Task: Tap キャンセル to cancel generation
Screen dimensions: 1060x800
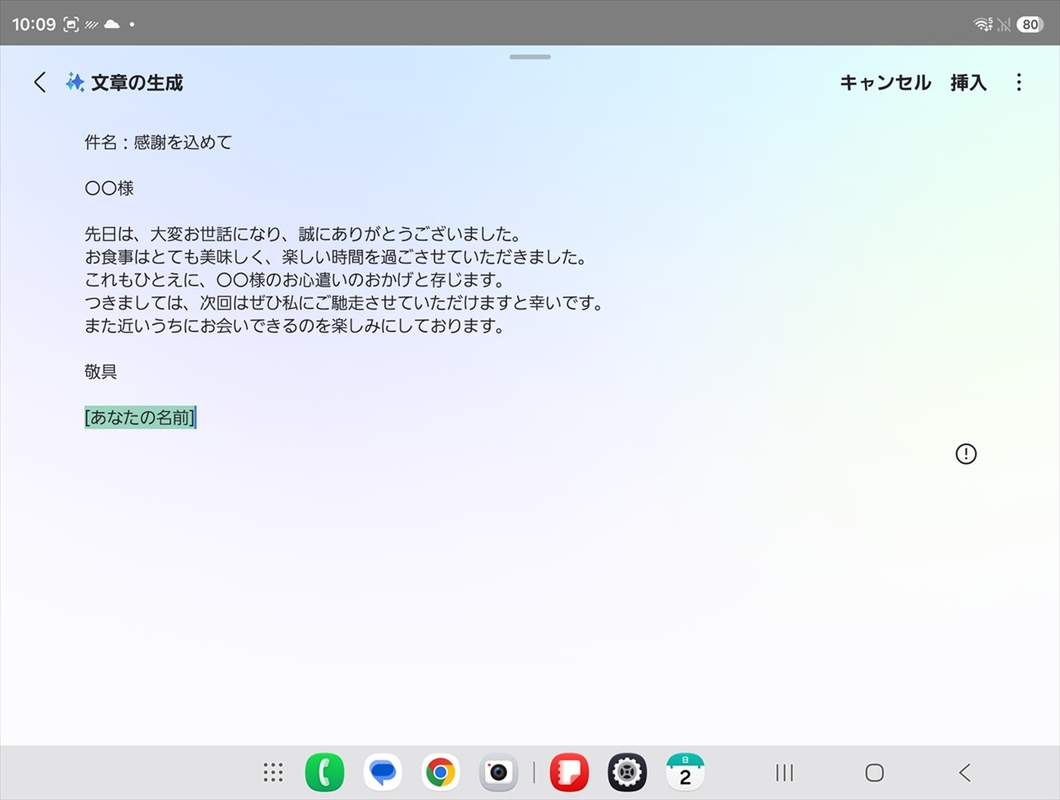Action: pyautogui.click(x=885, y=83)
